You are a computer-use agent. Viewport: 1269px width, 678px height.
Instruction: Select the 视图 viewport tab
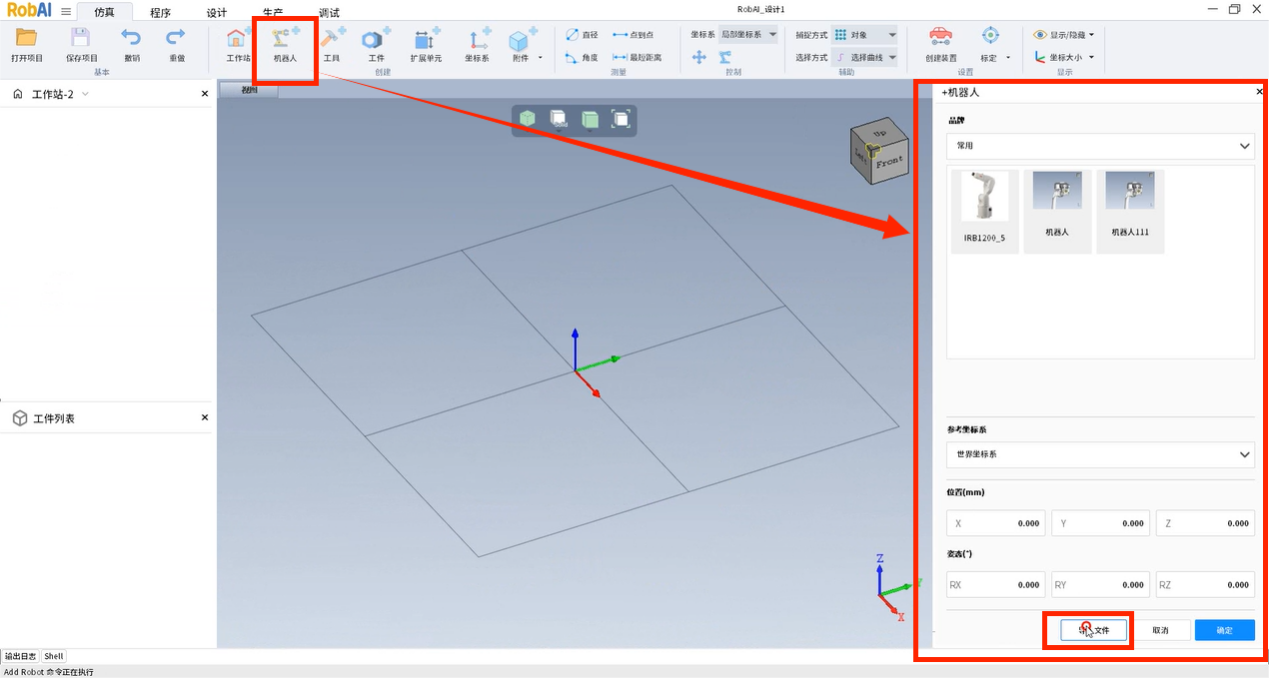[249, 90]
